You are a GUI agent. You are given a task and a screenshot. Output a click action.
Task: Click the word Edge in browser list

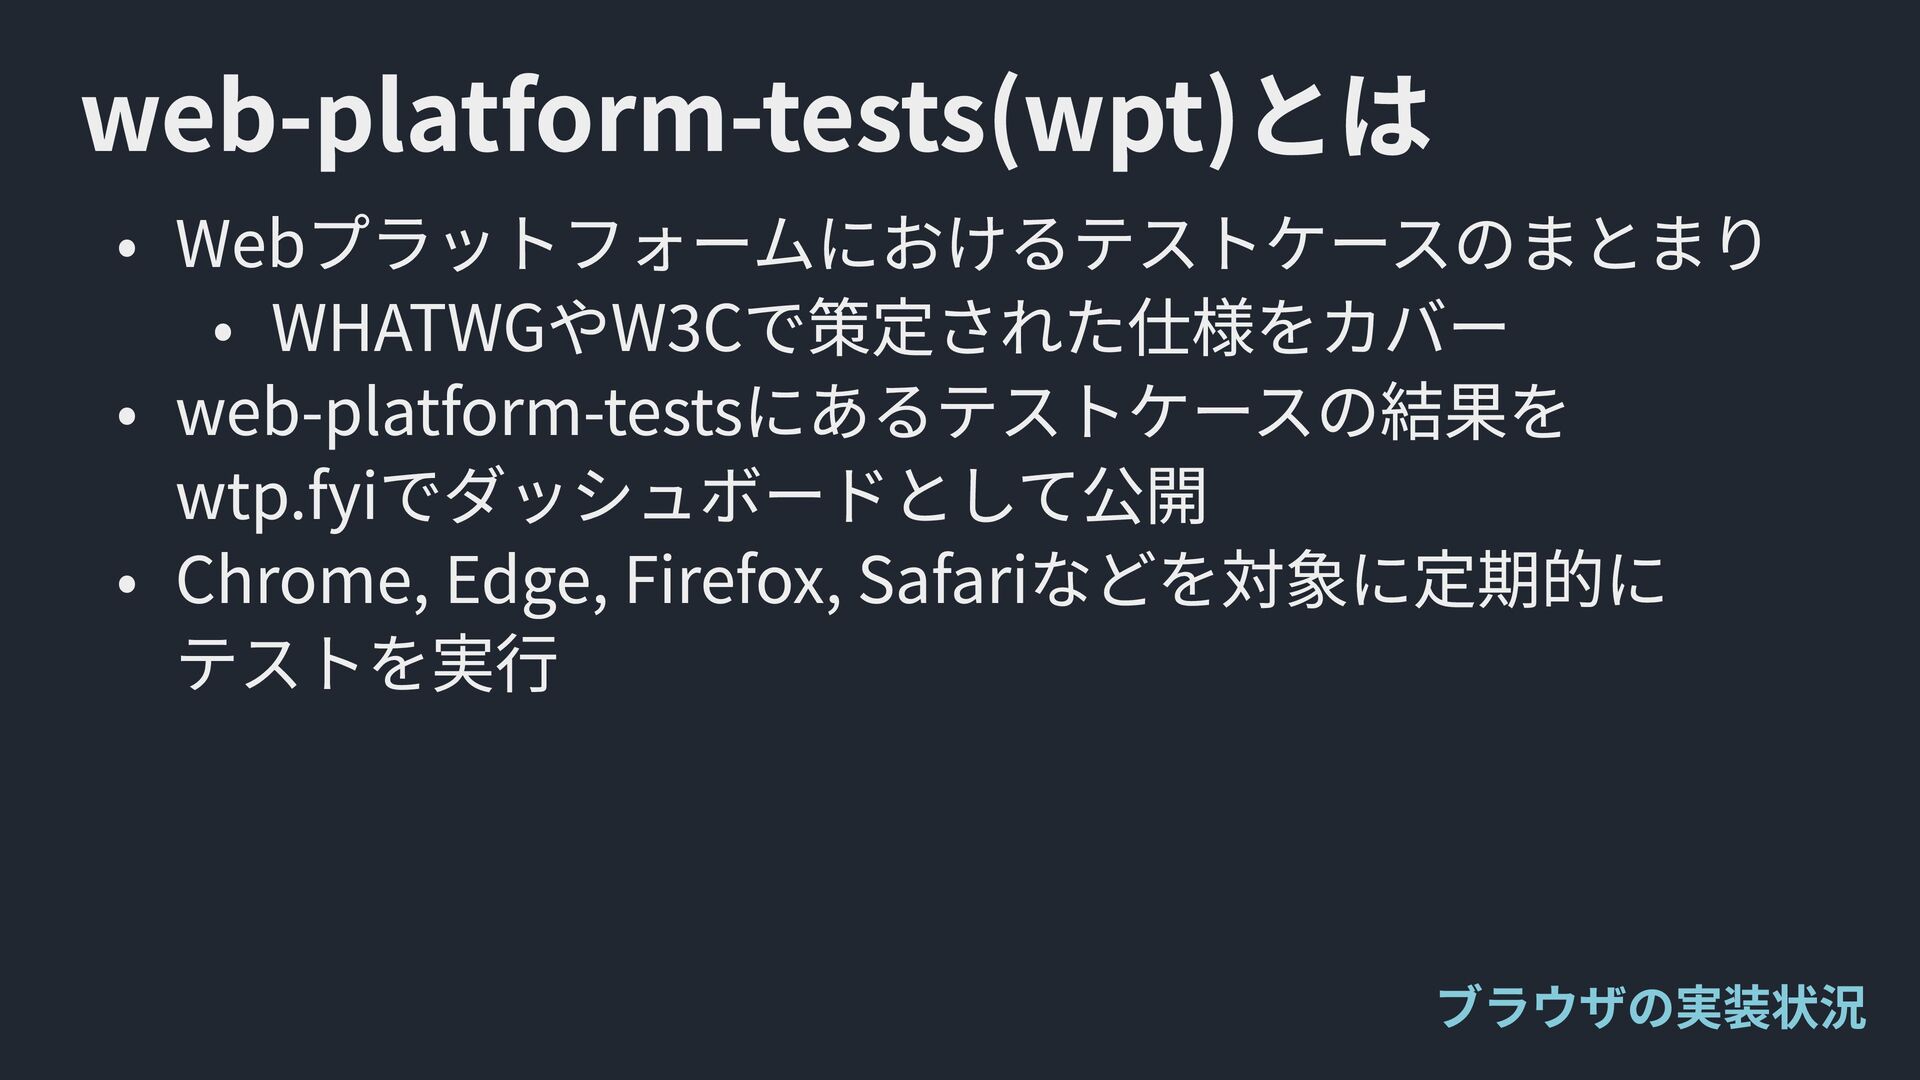(518, 582)
